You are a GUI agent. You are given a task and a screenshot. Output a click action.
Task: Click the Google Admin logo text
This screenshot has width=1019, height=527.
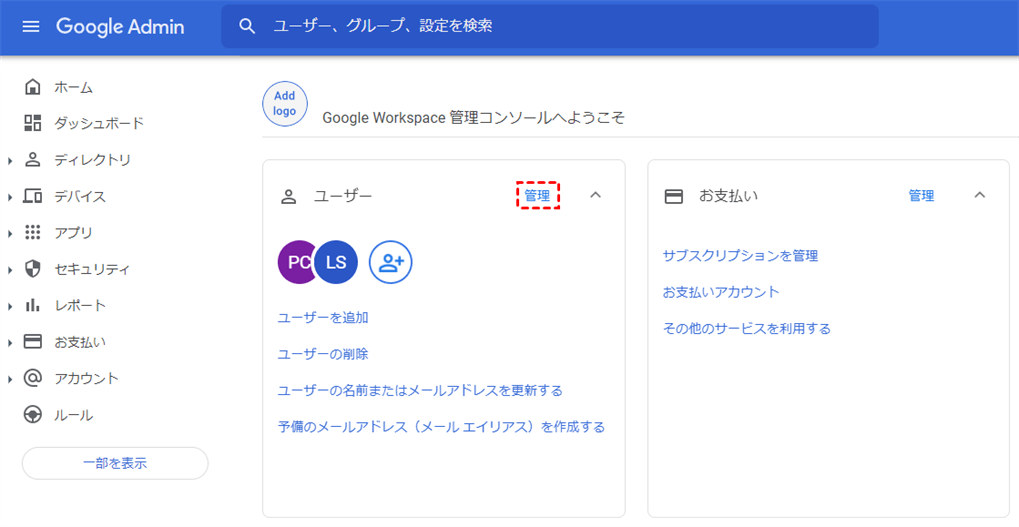click(120, 27)
